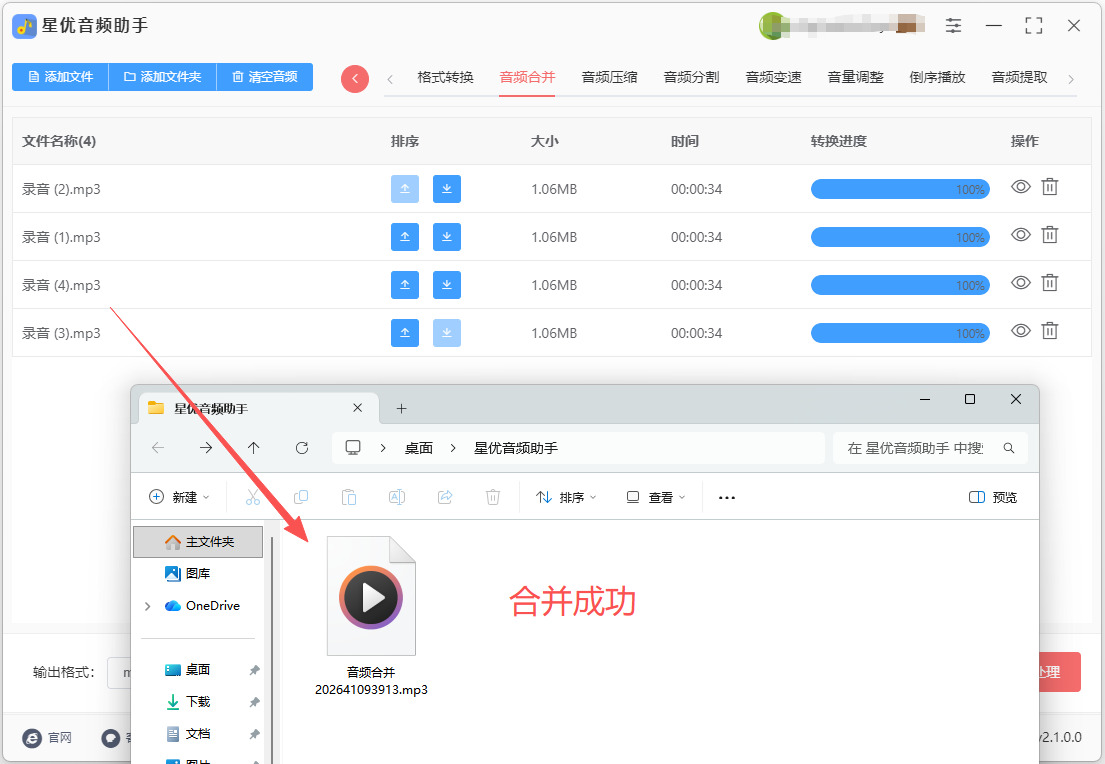Click the Explorer search box
Screen dimensions: 1105x764
(930, 448)
